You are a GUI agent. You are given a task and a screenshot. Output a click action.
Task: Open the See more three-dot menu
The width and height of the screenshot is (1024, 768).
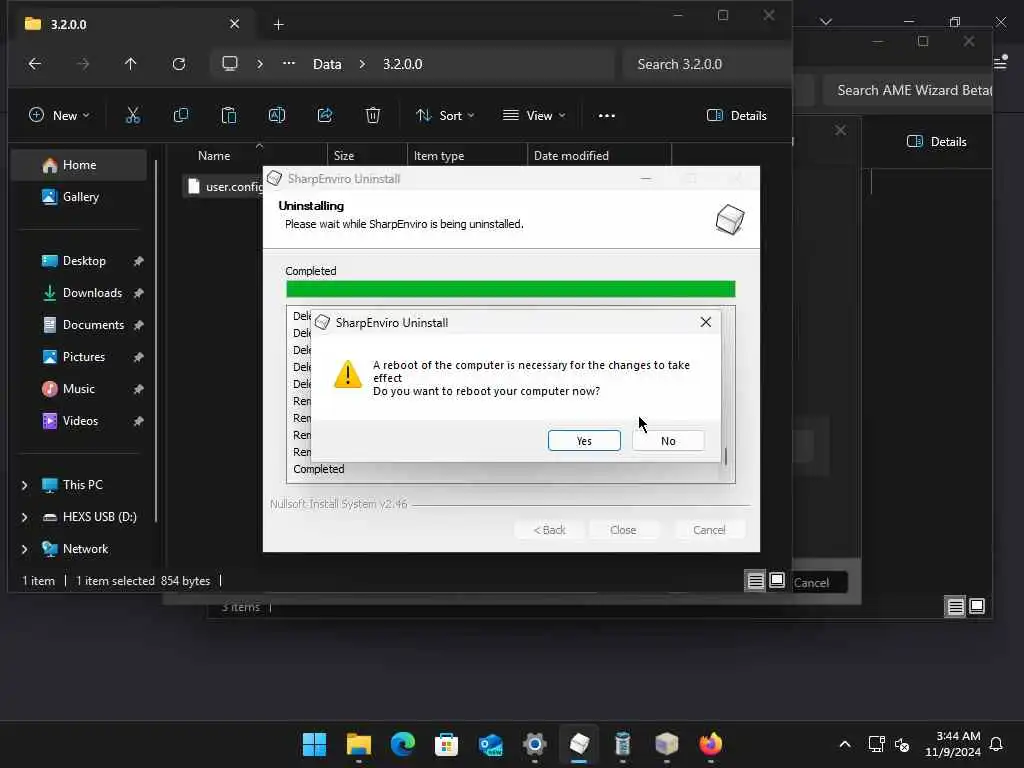[x=607, y=116]
